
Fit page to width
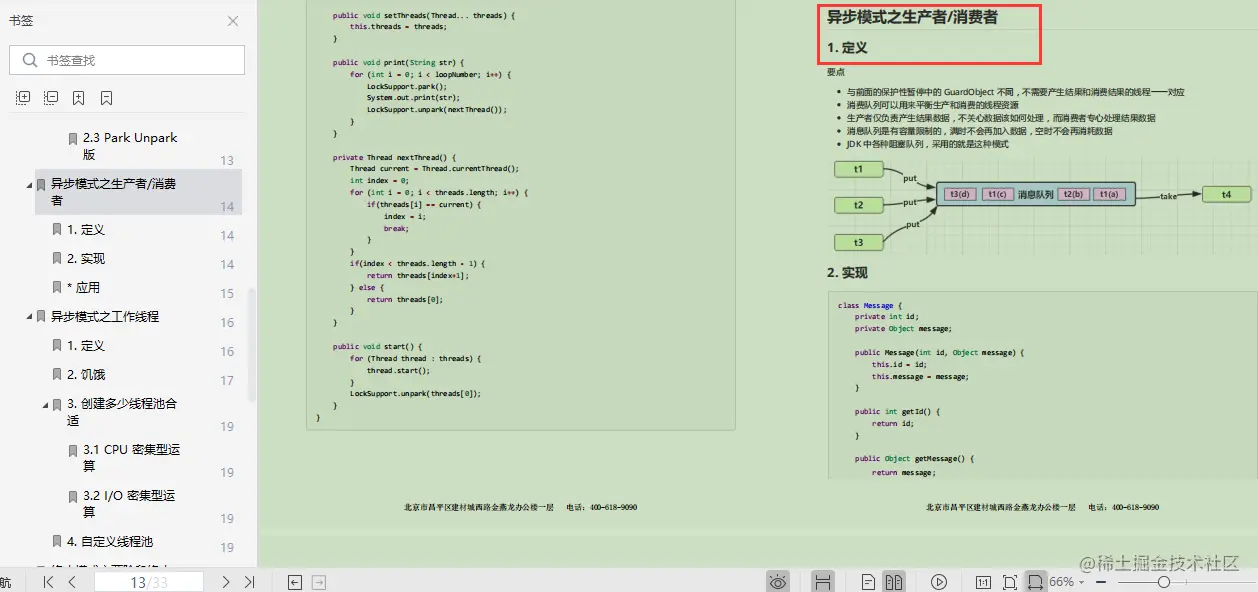(1036, 582)
